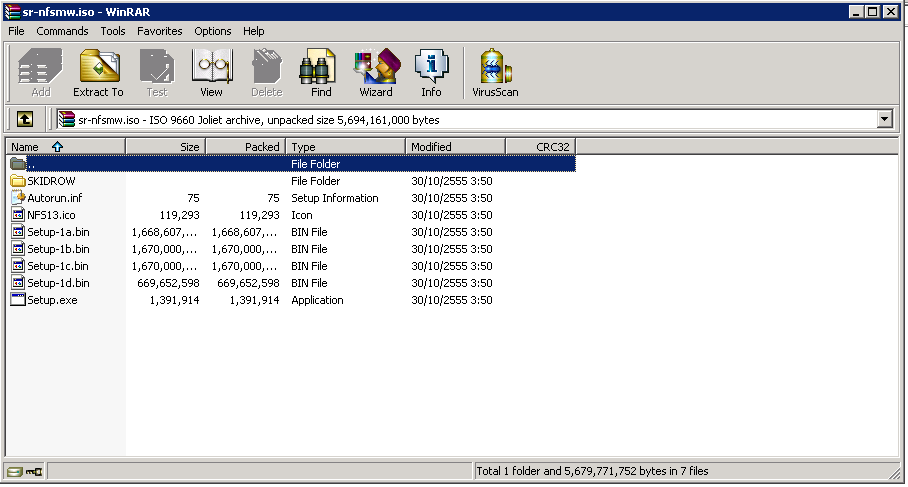Sort by the Modified column header
908x487 pixels.
pos(455,147)
